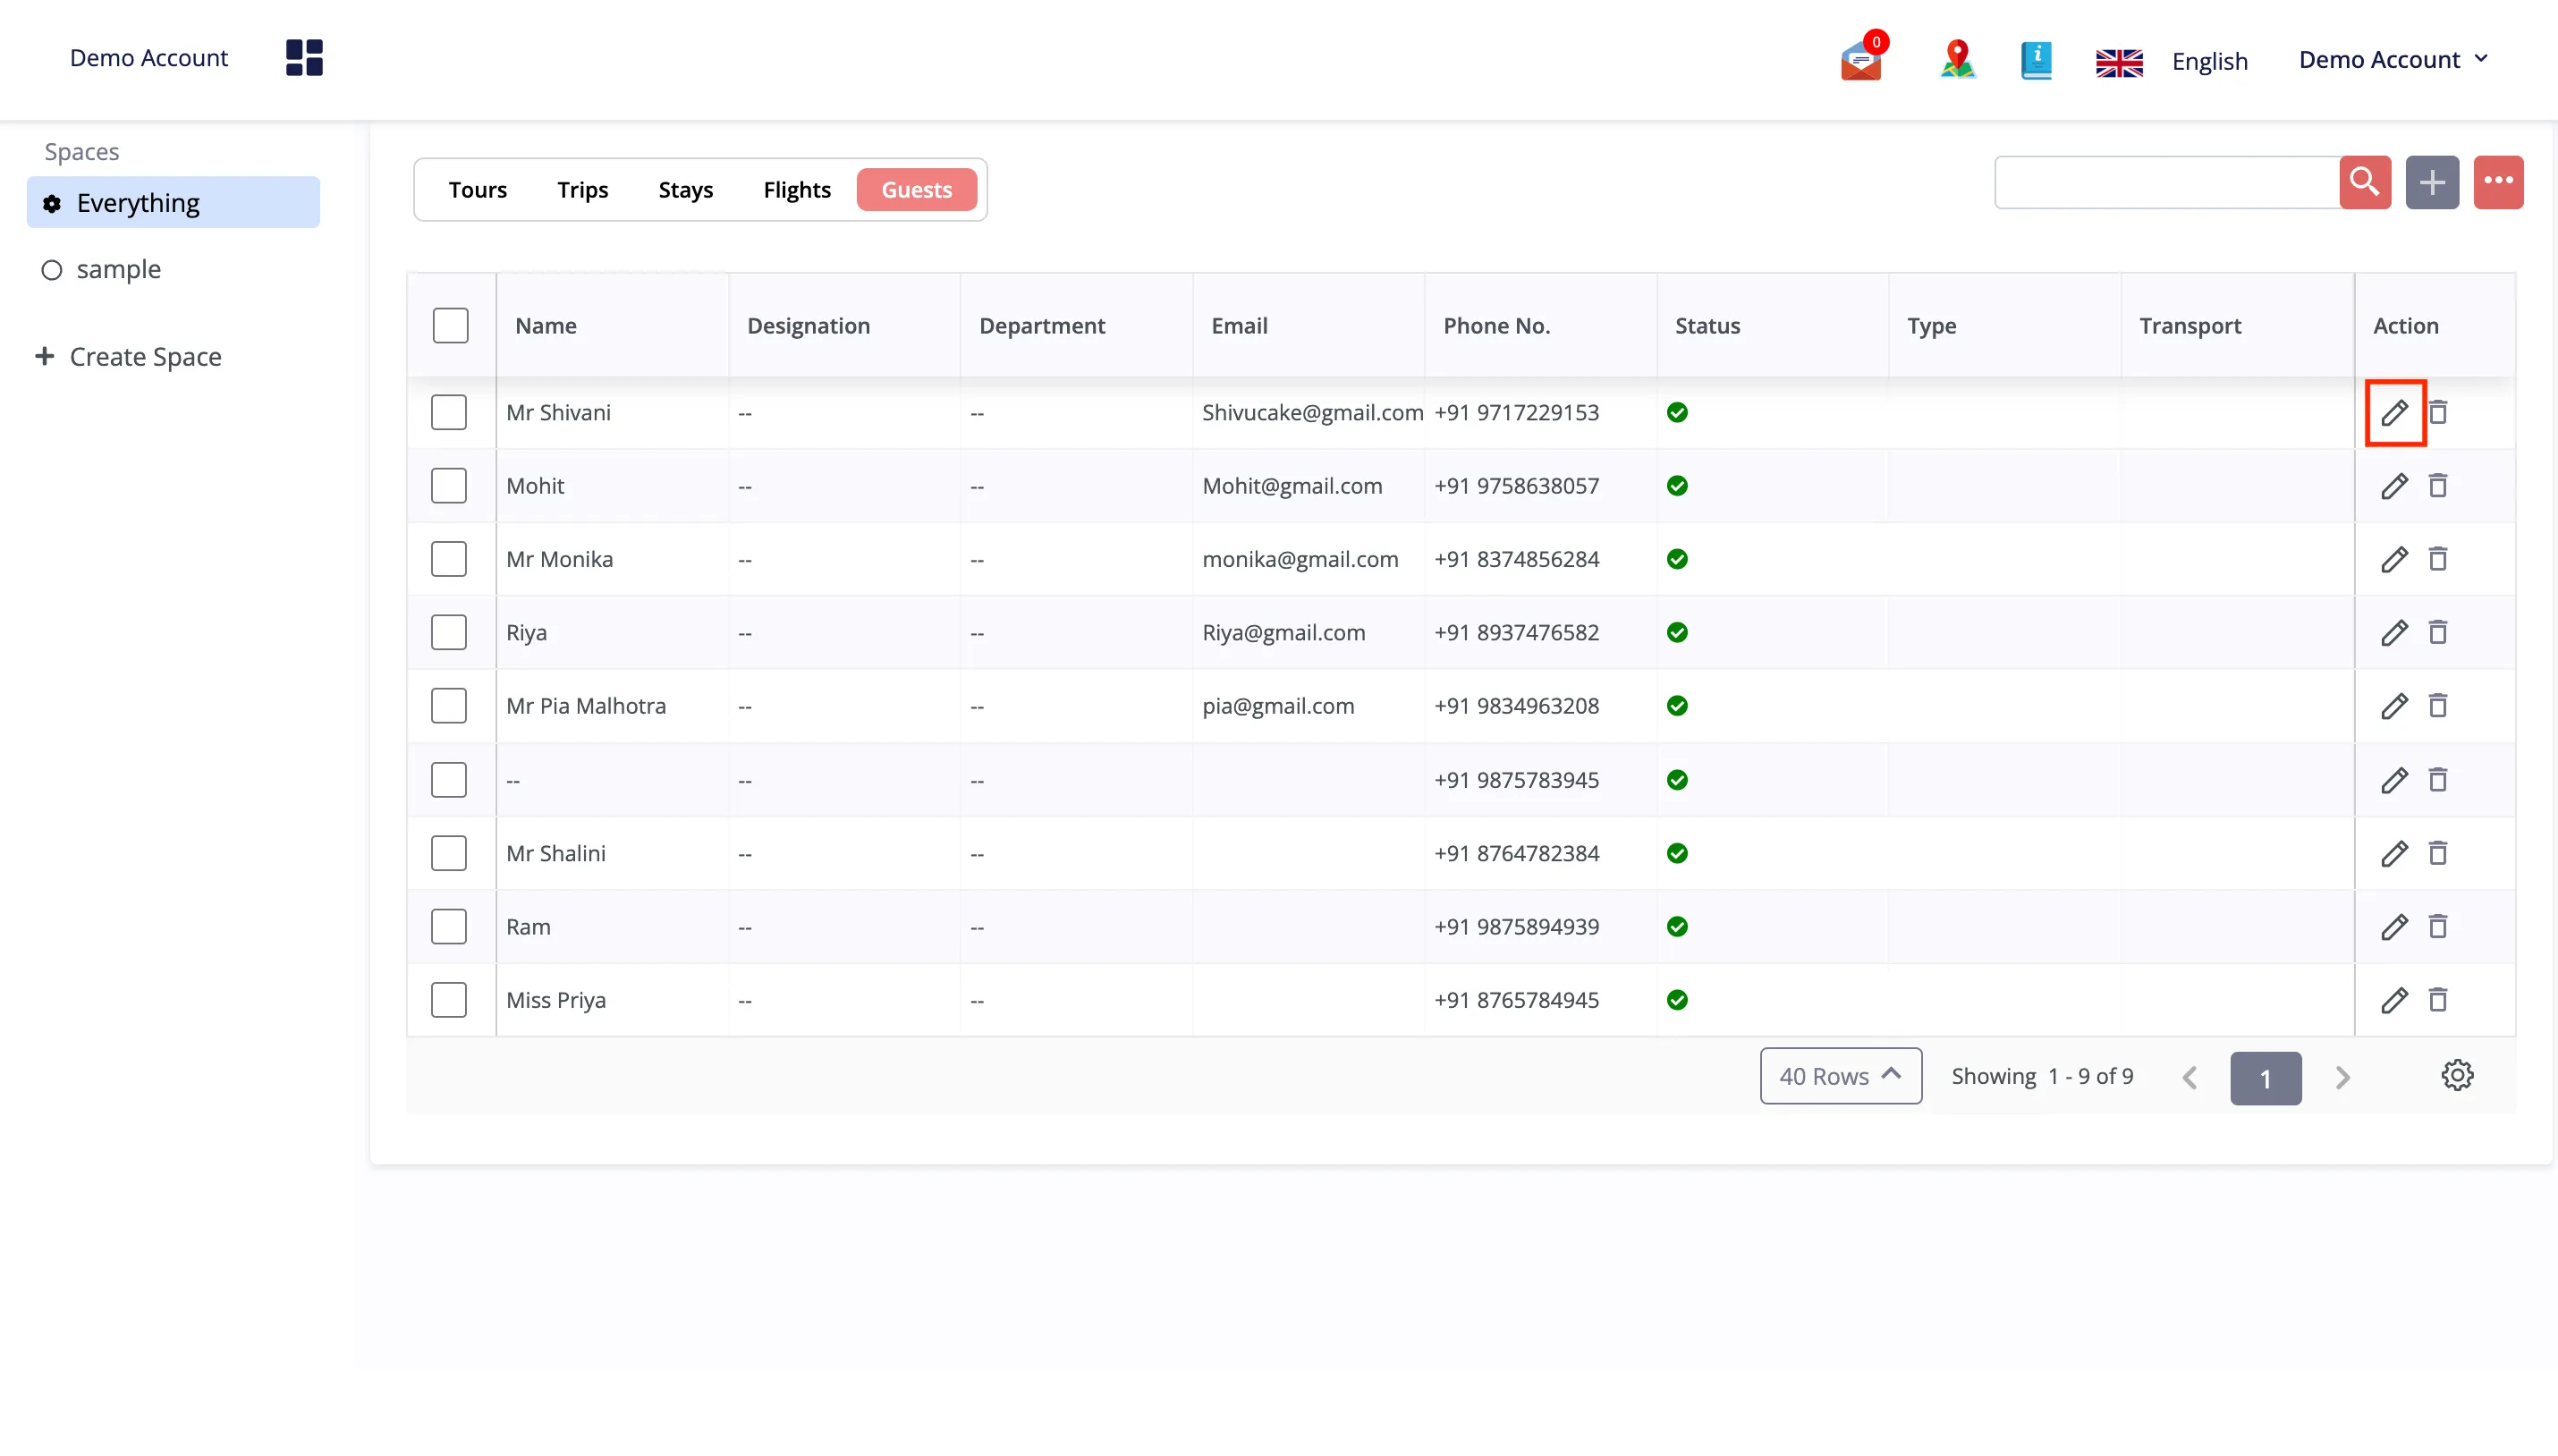
Task: Edit the Ram guest row
Action: click(2394, 927)
